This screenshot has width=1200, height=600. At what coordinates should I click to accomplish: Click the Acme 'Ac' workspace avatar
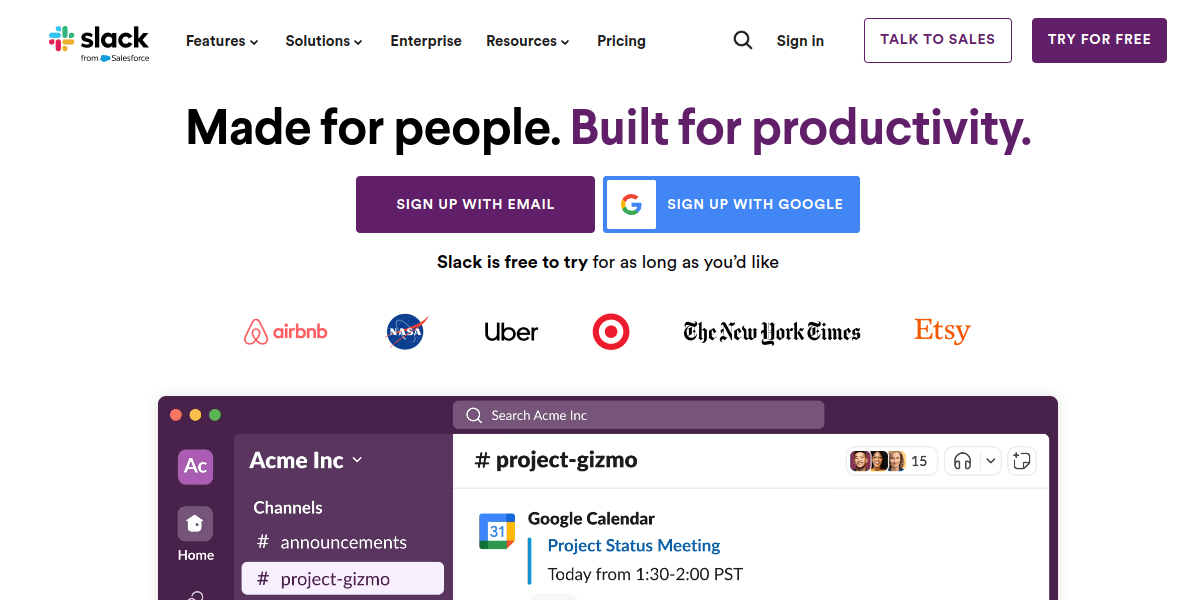pos(195,466)
